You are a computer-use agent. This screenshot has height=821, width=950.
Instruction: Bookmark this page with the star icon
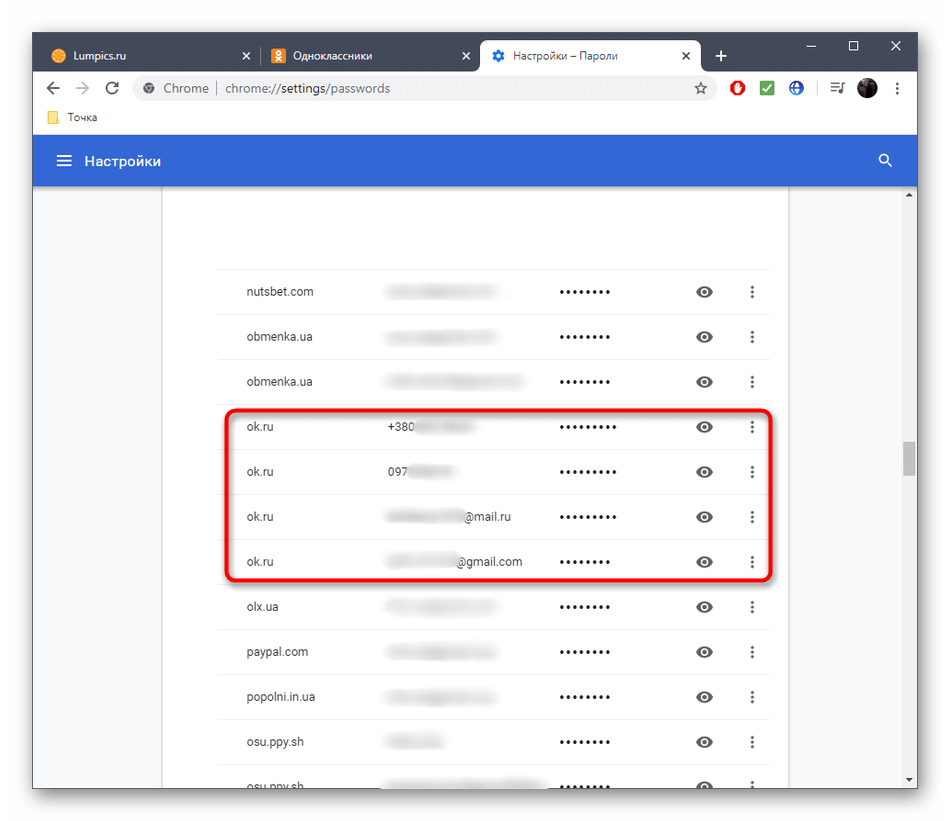coord(701,88)
